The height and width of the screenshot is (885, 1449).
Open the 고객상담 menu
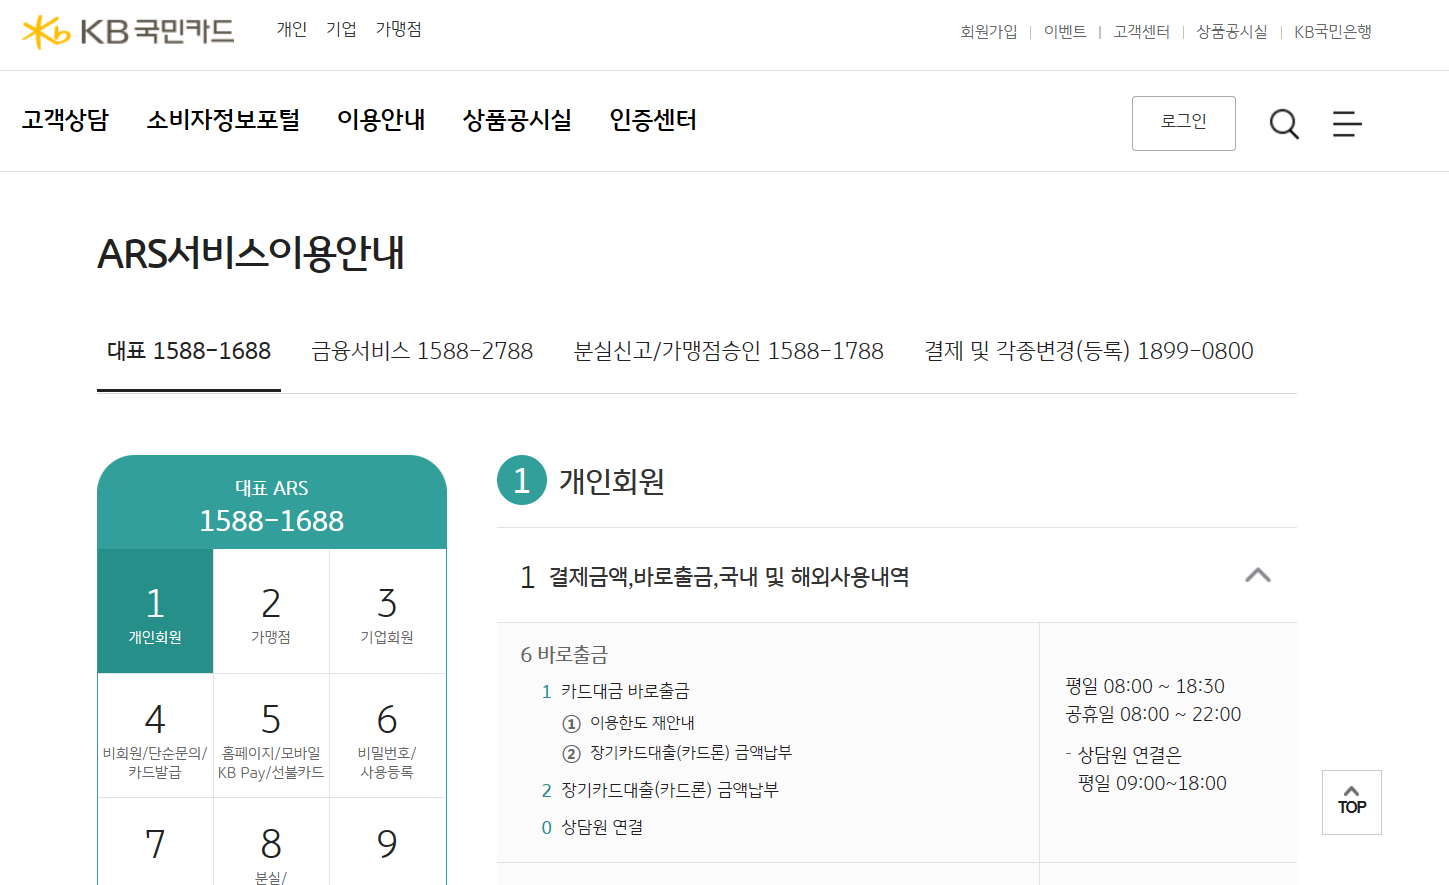click(64, 120)
